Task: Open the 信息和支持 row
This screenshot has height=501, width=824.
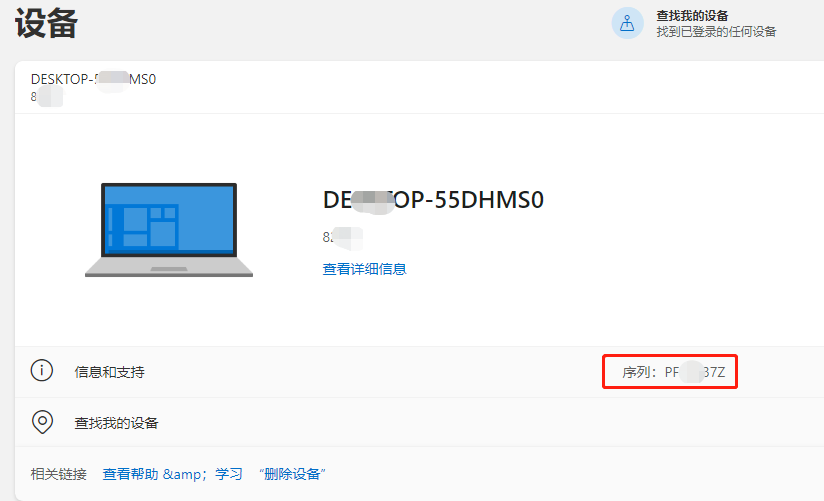Action: tap(419, 372)
